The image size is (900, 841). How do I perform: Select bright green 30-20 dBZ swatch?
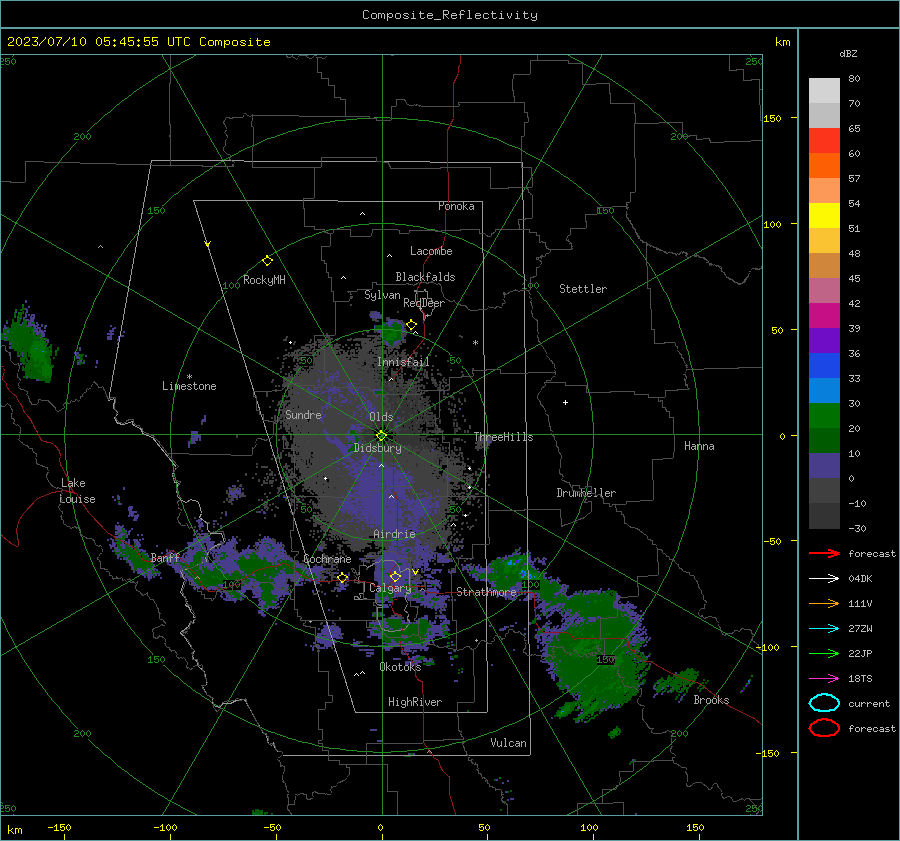(824, 415)
